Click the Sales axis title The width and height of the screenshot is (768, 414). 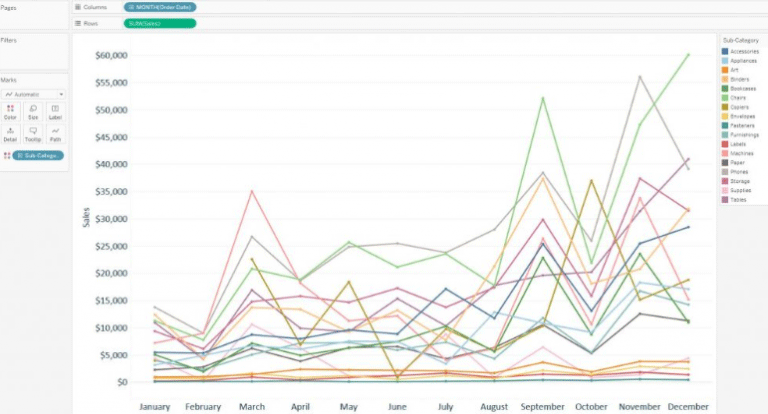tap(88, 217)
